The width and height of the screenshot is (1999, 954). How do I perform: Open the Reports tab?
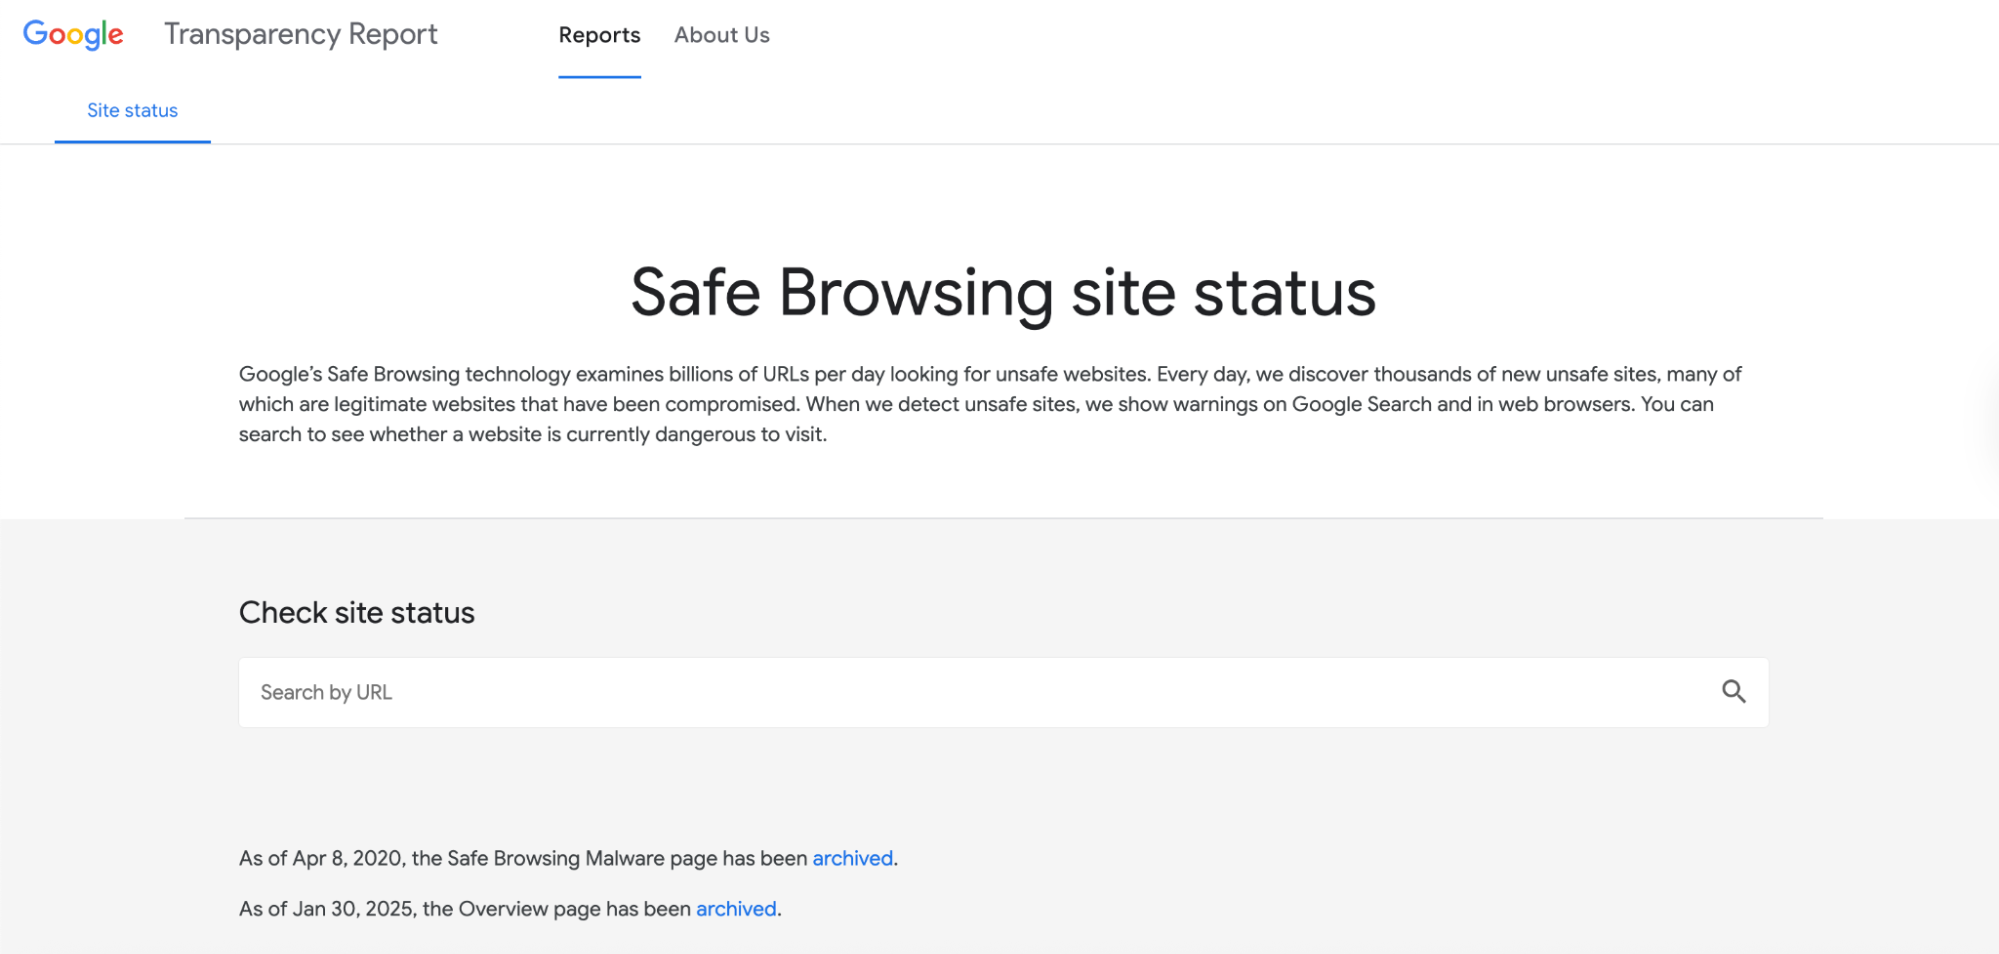click(599, 35)
